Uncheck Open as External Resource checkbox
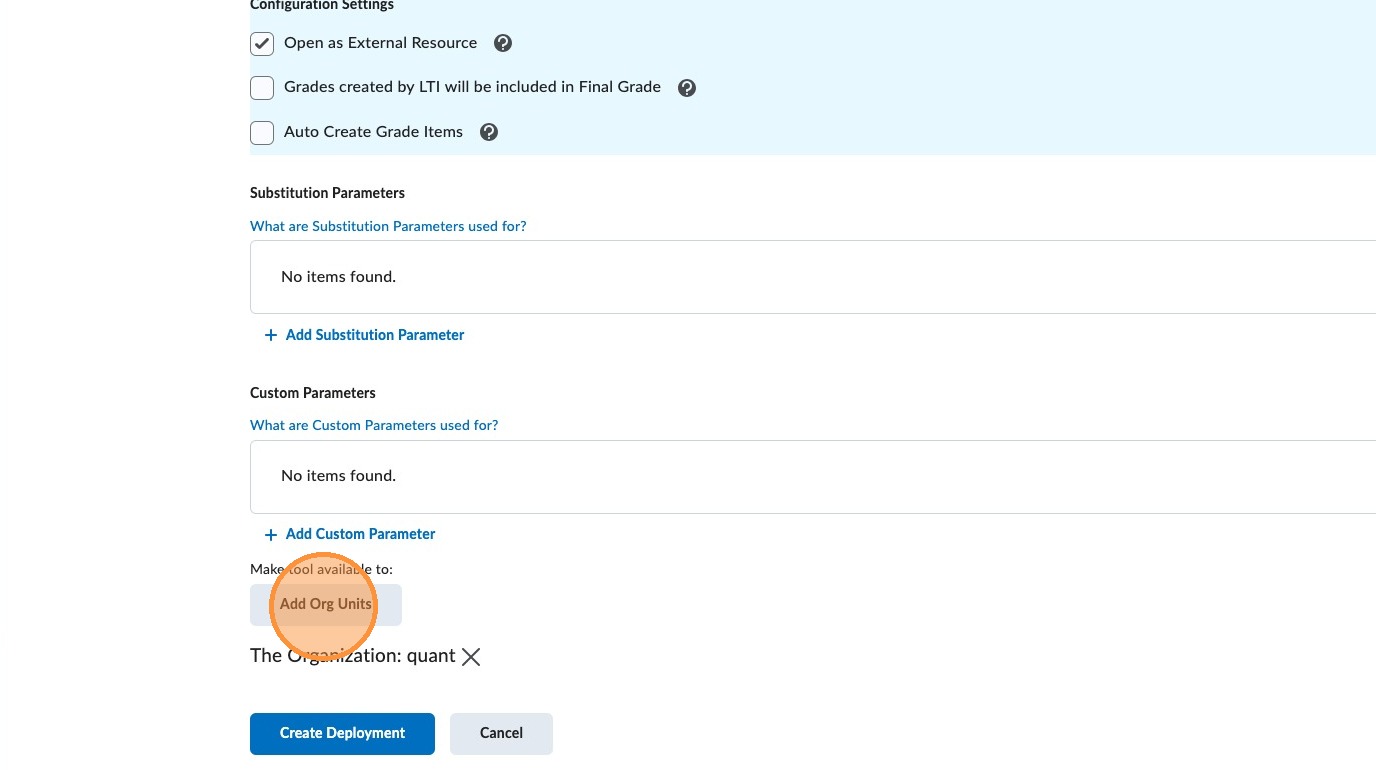Screen dimensions: 1376x770 (262, 44)
